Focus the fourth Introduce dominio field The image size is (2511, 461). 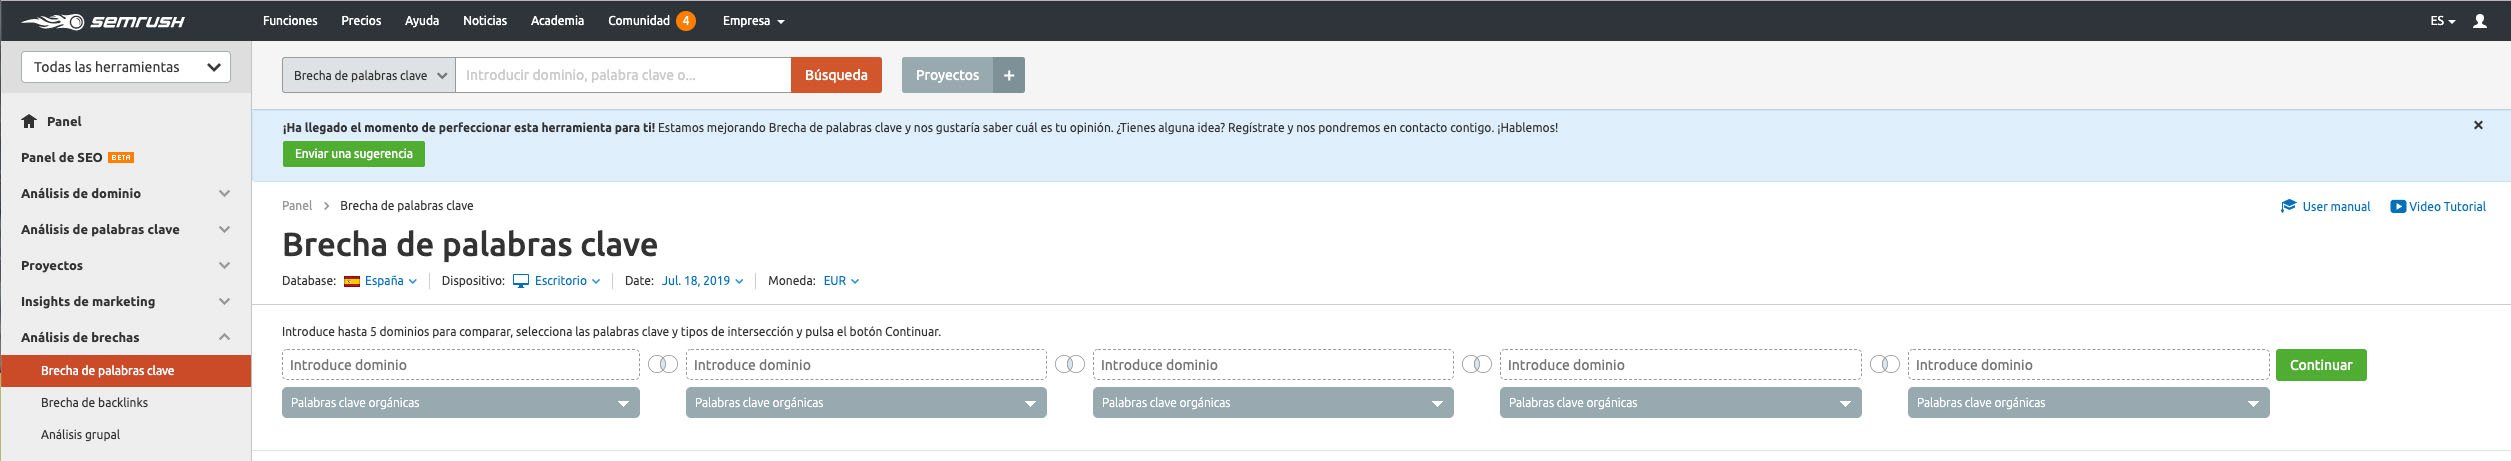1681,365
